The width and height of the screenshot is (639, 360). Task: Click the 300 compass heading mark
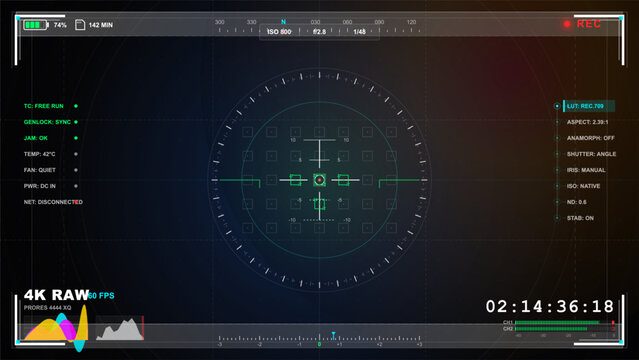219,22
